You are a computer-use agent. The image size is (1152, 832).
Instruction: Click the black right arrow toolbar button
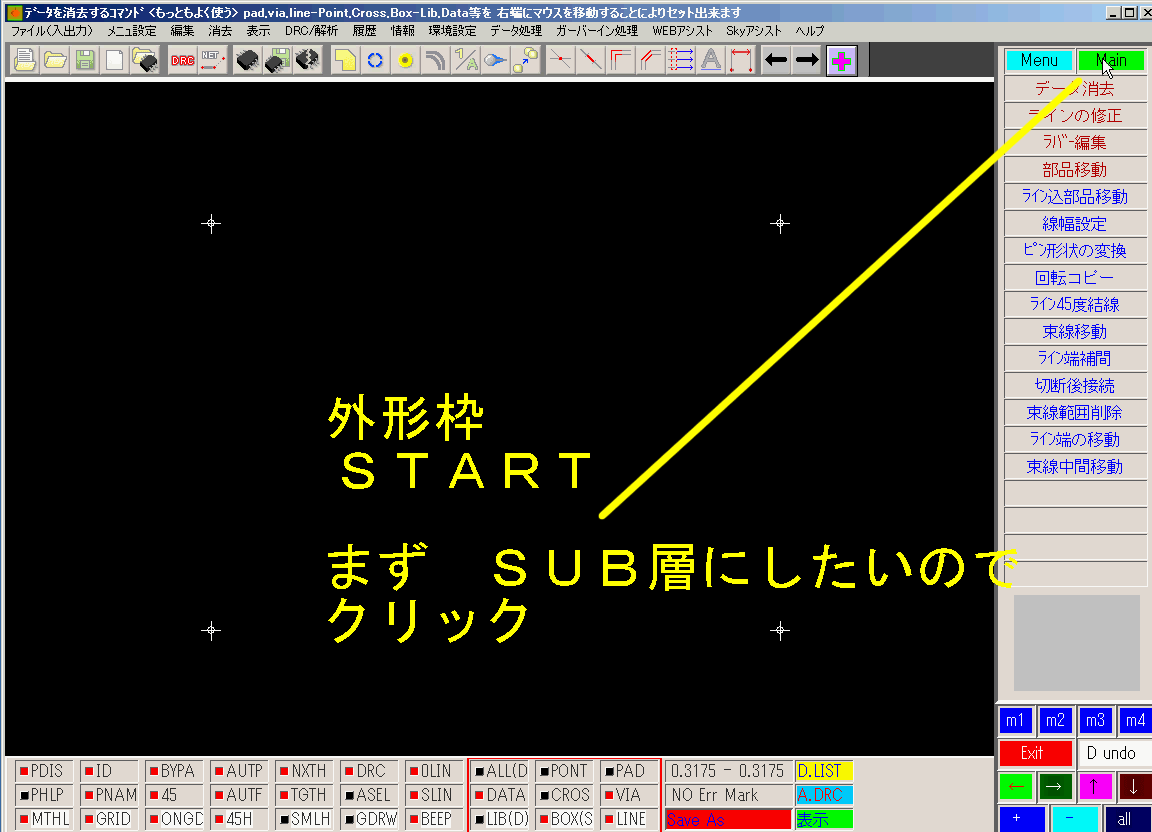807,60
